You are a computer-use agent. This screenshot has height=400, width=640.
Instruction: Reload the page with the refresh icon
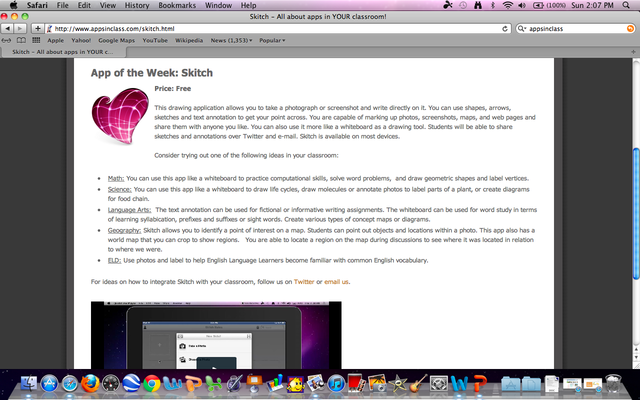(505, 29)
